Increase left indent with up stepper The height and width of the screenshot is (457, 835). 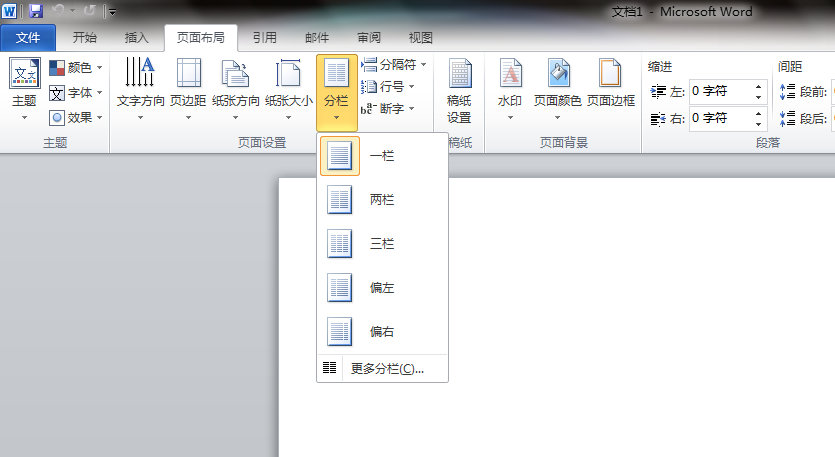pos(758,86)
